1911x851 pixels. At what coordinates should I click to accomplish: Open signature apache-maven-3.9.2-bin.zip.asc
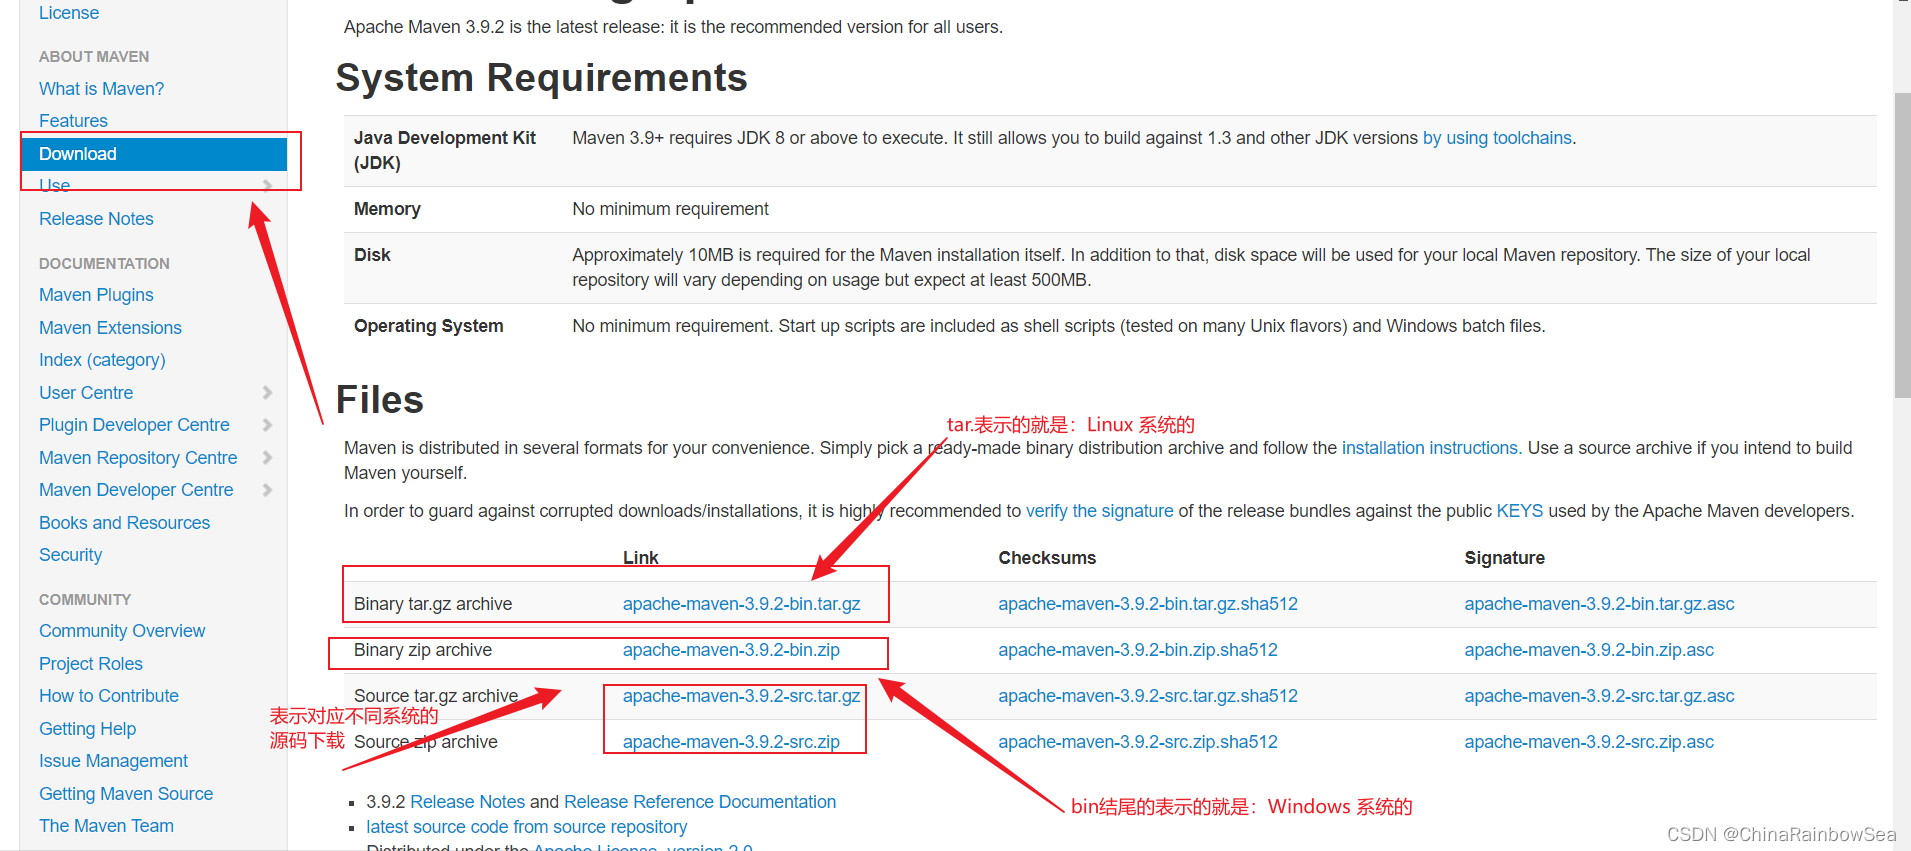[1589, 650]
